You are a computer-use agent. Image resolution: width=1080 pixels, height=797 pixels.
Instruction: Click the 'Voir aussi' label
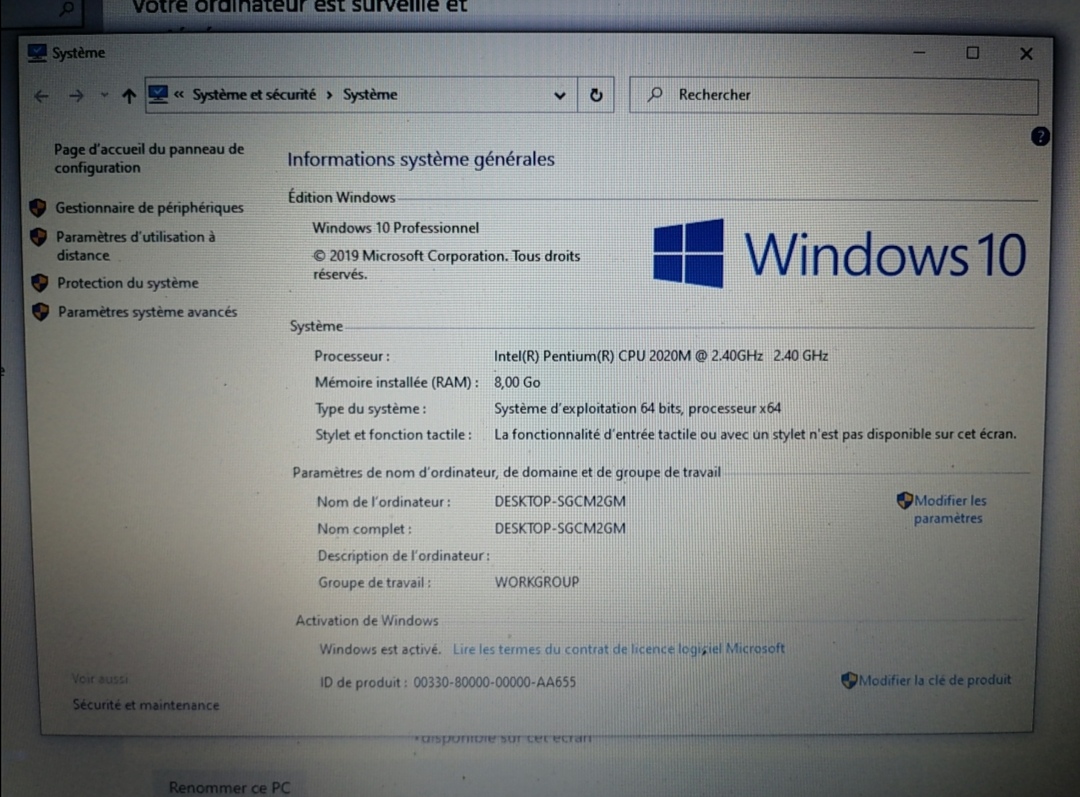click(100, 679)
